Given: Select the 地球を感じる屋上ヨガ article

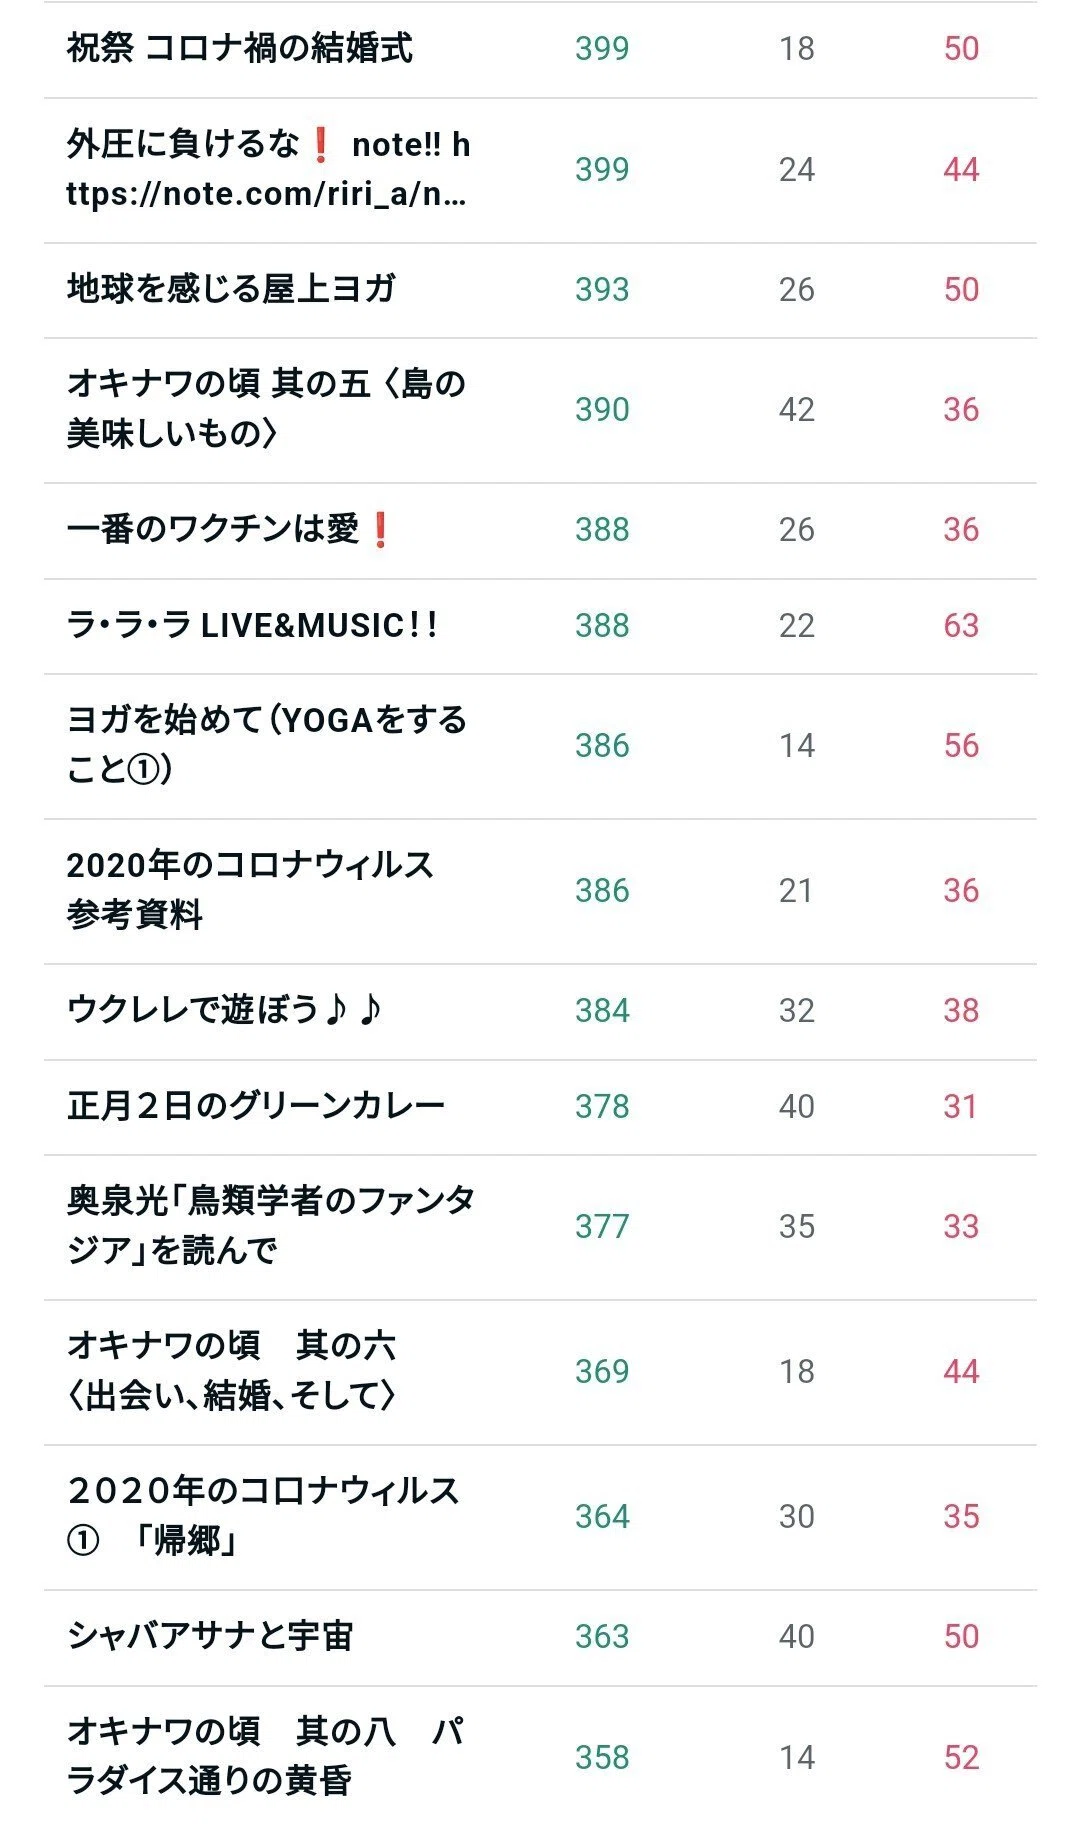Looking at the screenshot, I should pos(231,289).
